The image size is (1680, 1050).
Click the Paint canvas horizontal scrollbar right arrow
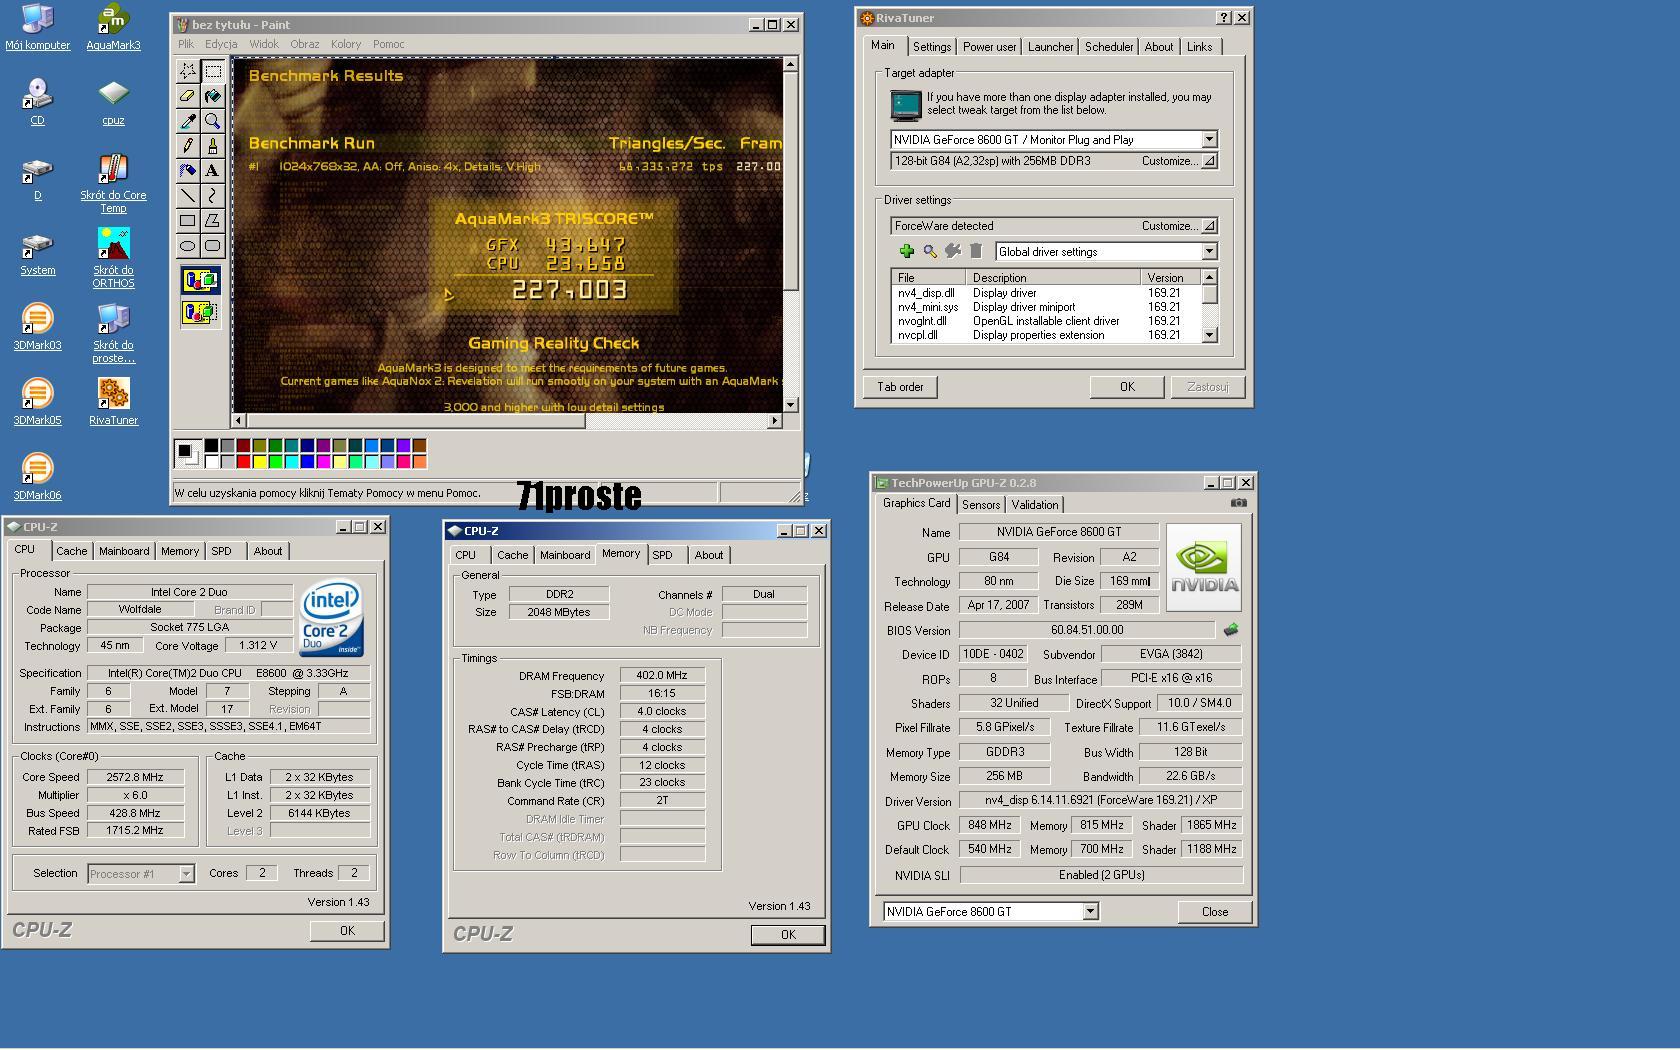click(x=774, y=421)
